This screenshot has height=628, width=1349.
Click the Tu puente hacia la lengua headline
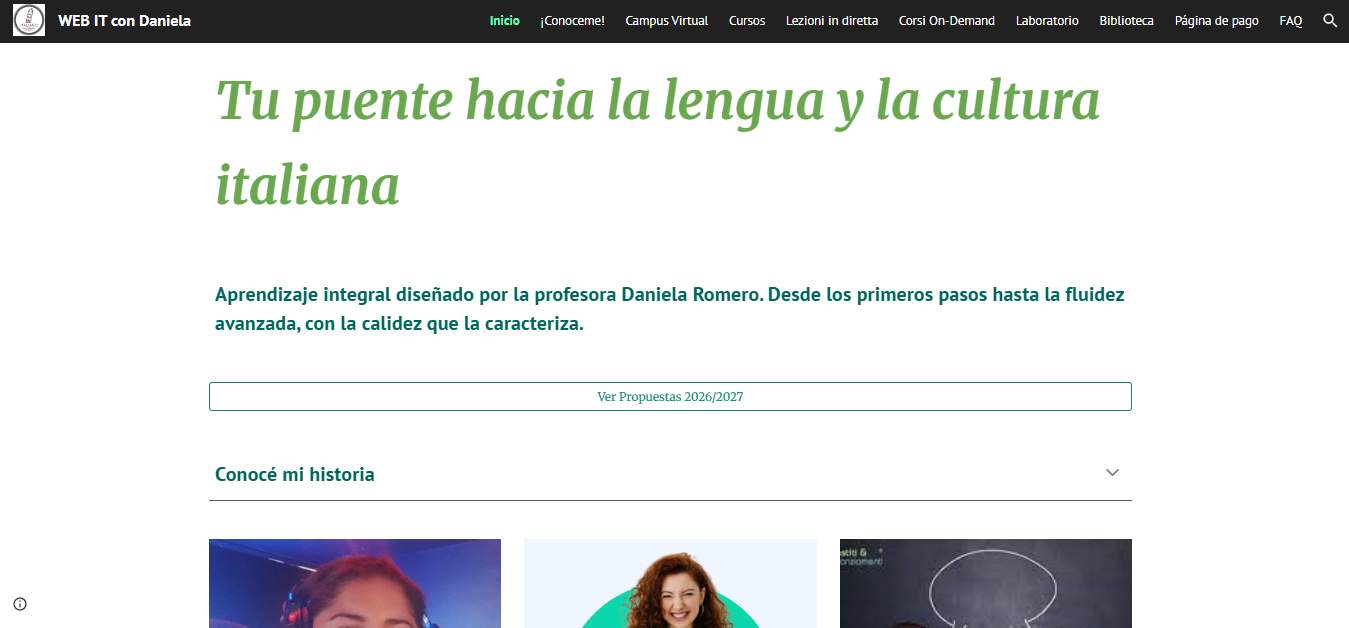(658, 142)
